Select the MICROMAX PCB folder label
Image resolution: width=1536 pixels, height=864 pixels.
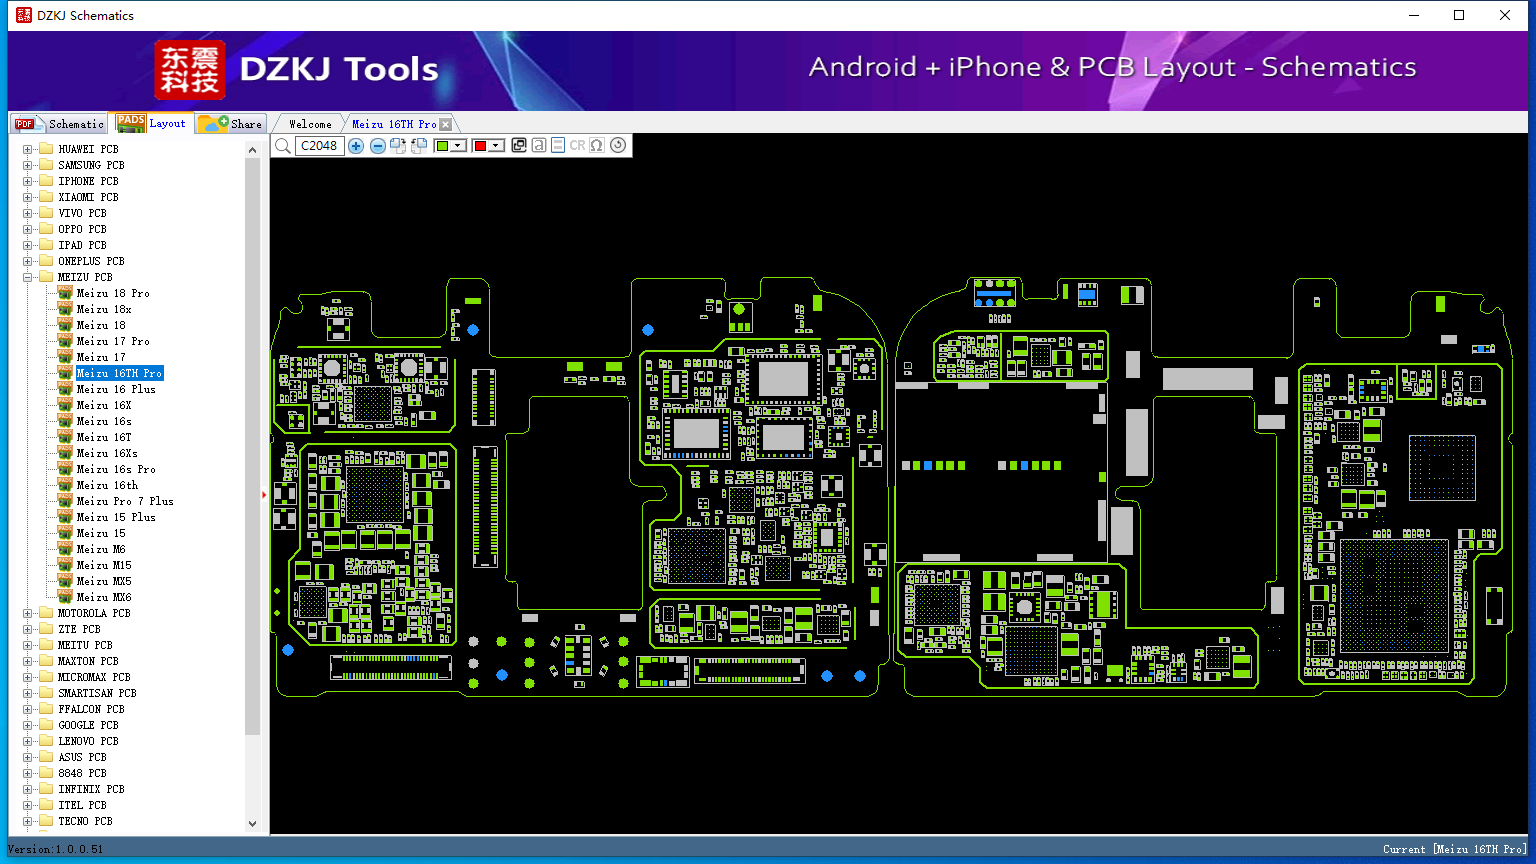pos(94,677)
